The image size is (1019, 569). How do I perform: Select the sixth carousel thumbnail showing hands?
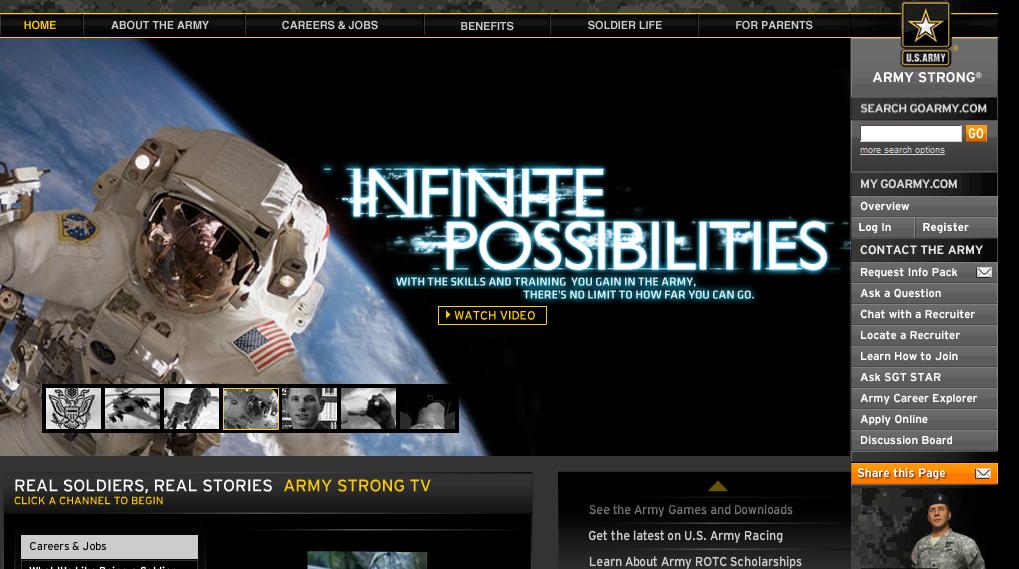coord(368,409)
